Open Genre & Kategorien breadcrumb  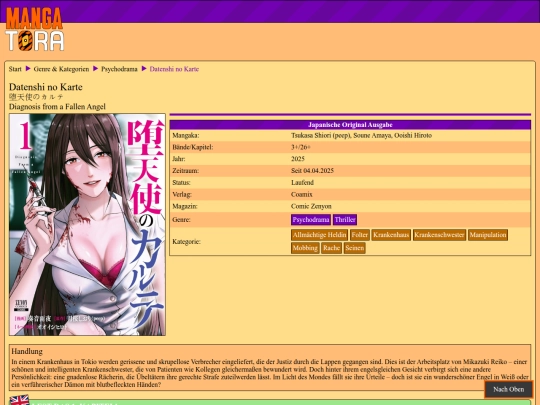pyautogui.click(x=61, y=69)
